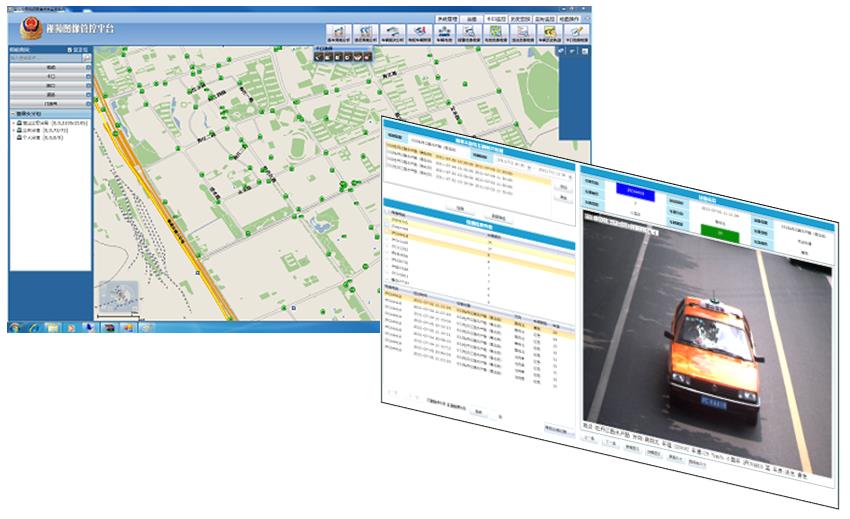
Task: Open the blue people-group toolbar tool
Action: [445, 34]
